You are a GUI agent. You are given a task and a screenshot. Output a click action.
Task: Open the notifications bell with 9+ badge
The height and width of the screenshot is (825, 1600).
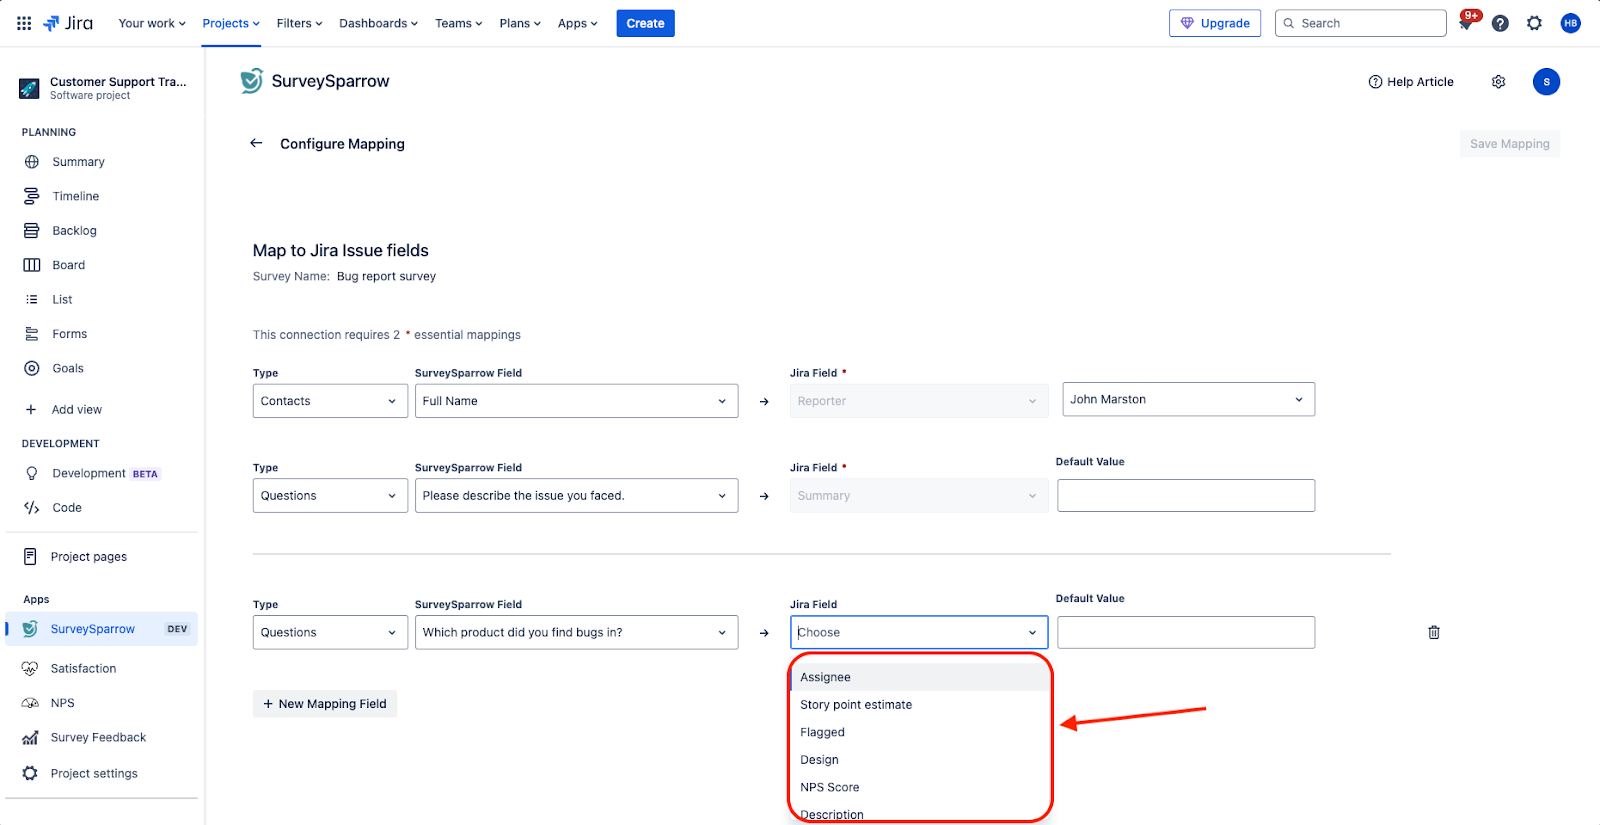(1466, 23)
